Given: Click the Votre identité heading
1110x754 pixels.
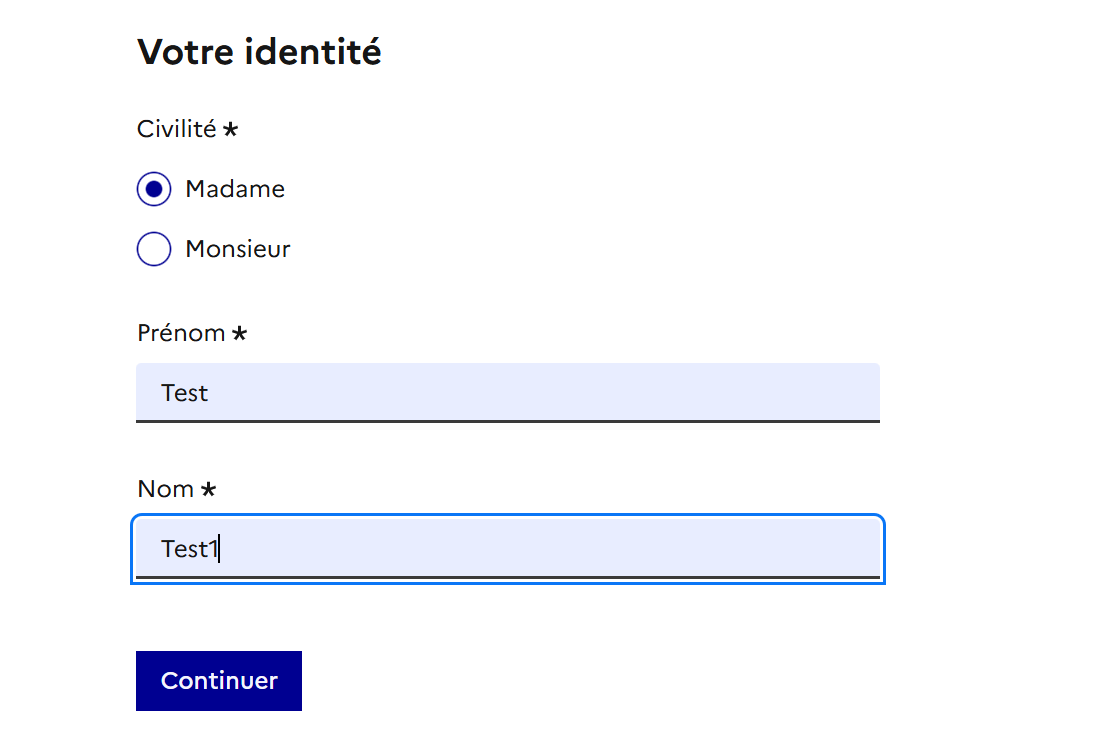Looking at the screenshot, I should [259, 52].
